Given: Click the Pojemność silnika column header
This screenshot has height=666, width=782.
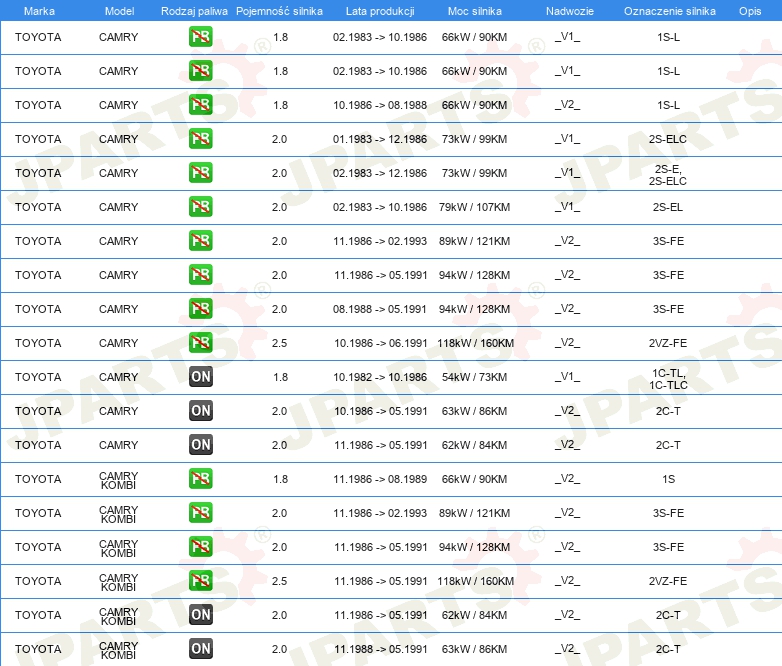Looking at the screenshot, I should pyautogui.click(x=279, y=11).
